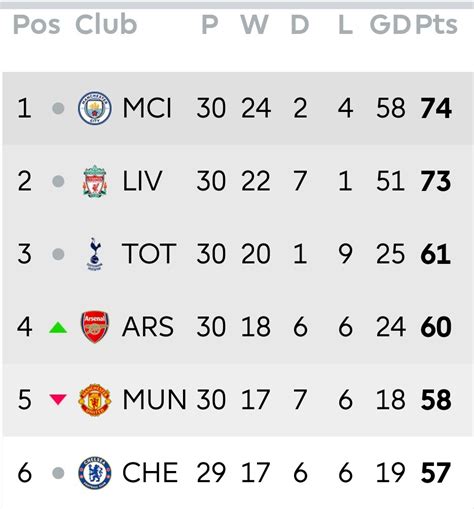Click the Liverpool club crest
Viewport: 474px width, 509px height.
95,181
